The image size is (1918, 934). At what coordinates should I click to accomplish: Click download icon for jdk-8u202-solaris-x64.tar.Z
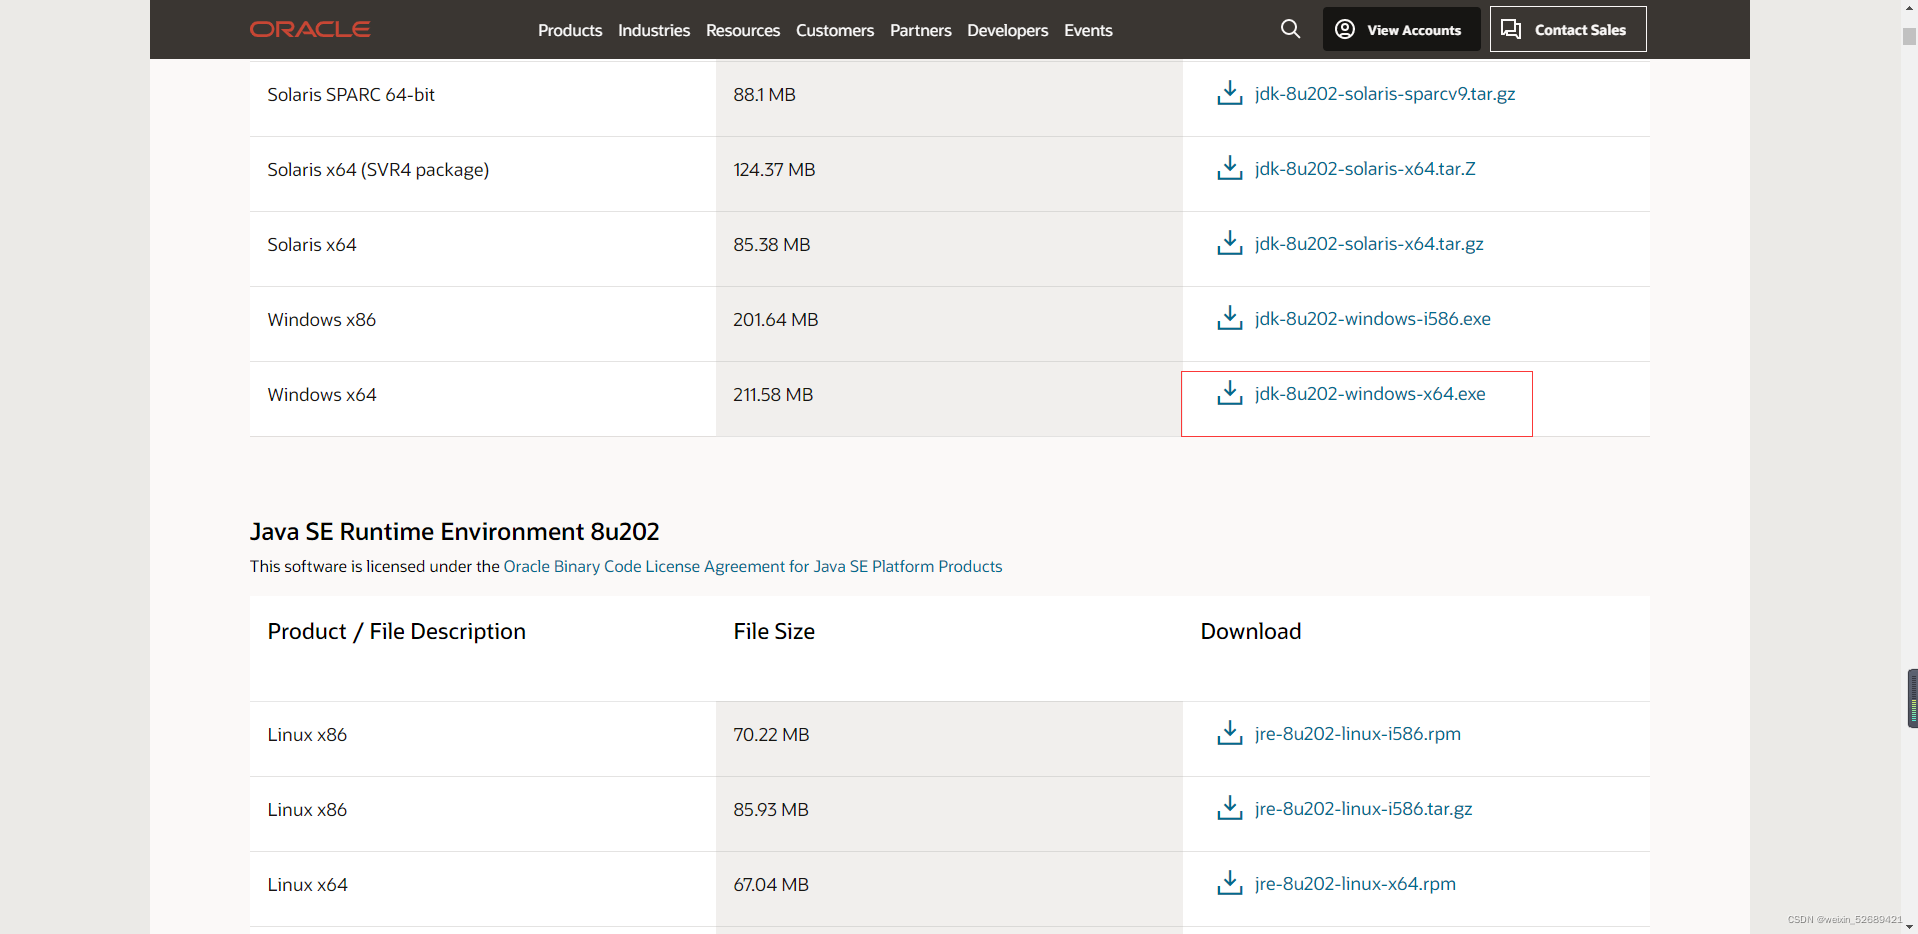tap(1229, 168)
